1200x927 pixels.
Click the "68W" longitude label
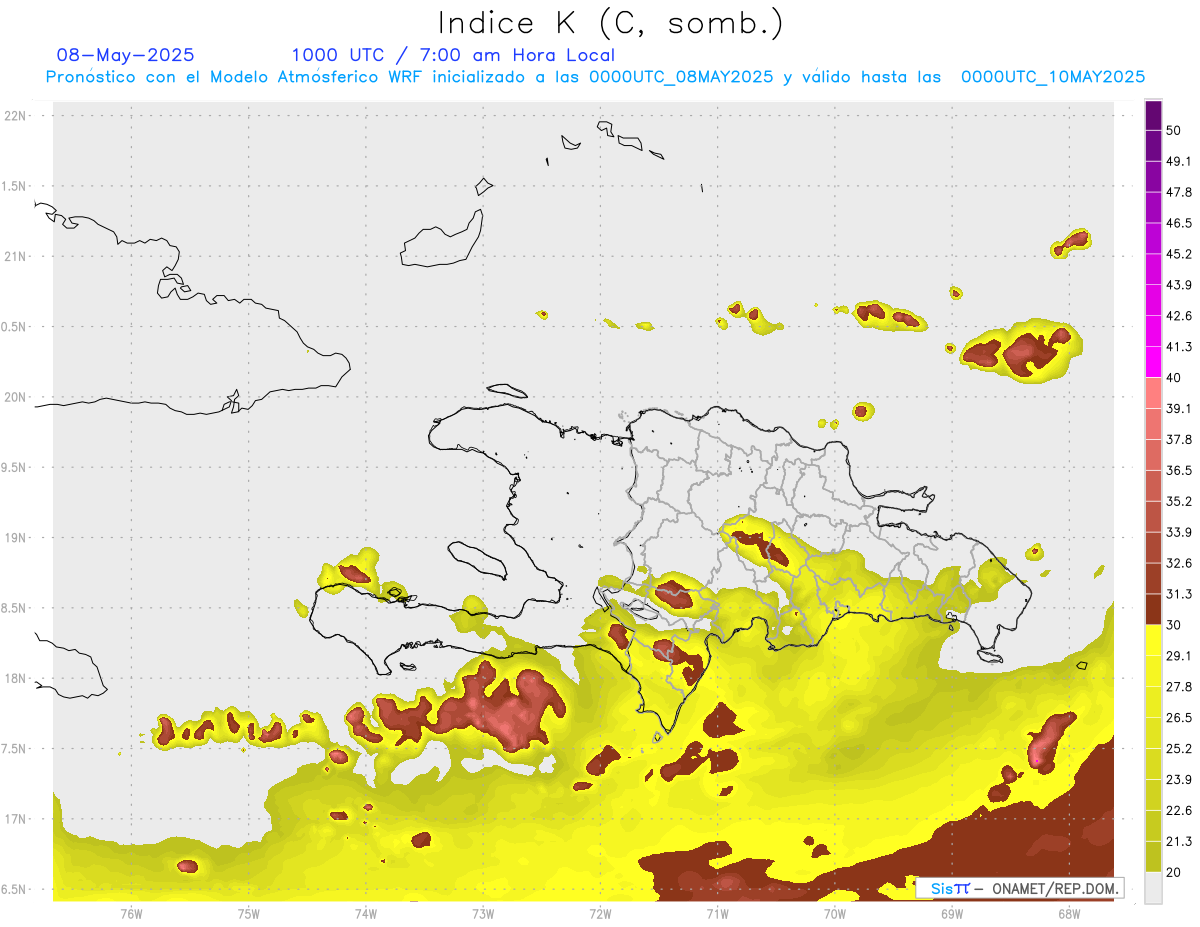1069,914
